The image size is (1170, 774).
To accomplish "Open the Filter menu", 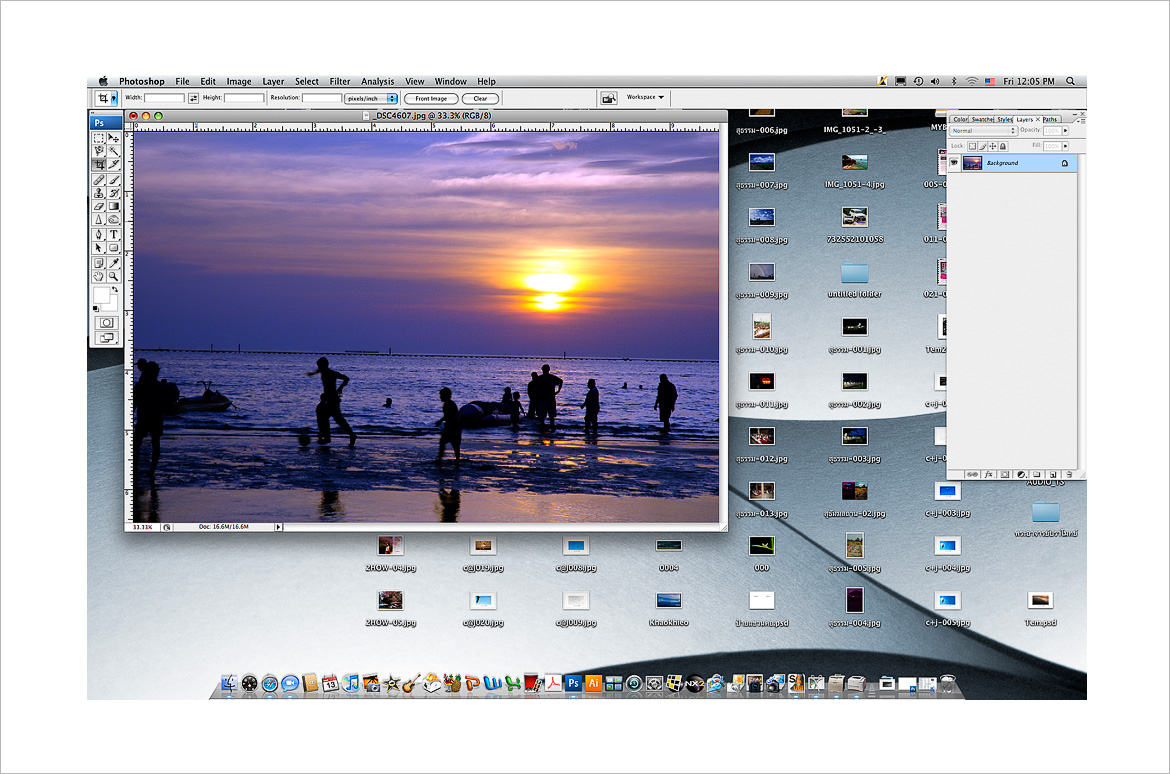I will (340, 81).
